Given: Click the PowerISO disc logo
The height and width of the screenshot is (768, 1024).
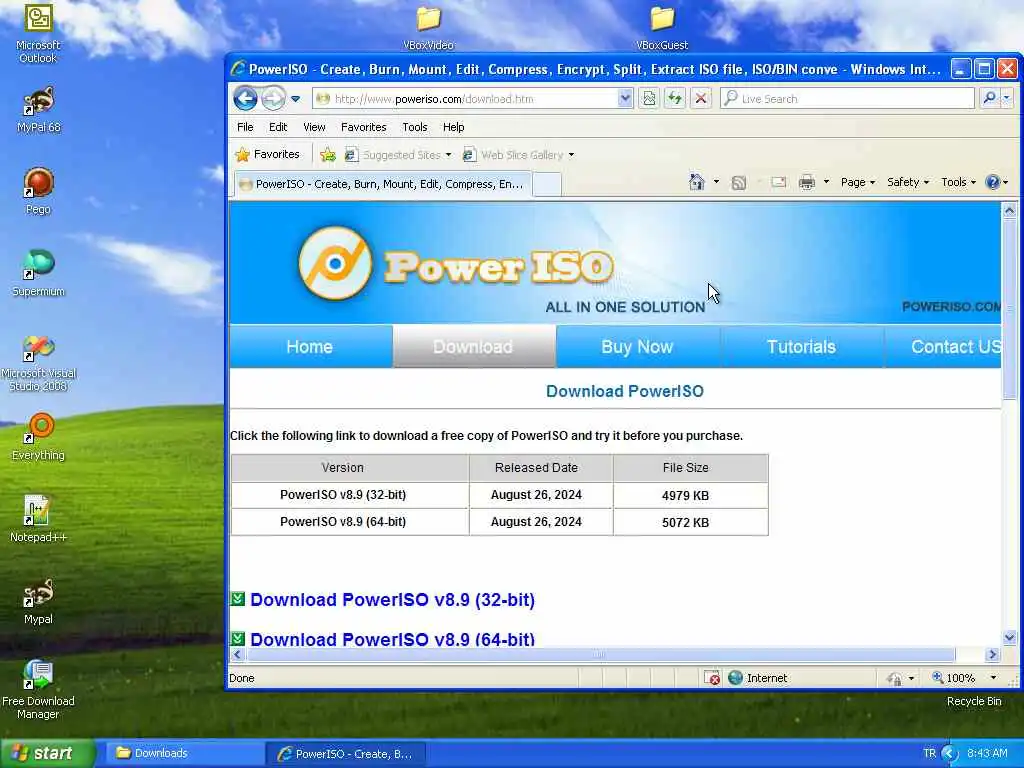Looking at the screenshot, I should [x=336, y=263].
